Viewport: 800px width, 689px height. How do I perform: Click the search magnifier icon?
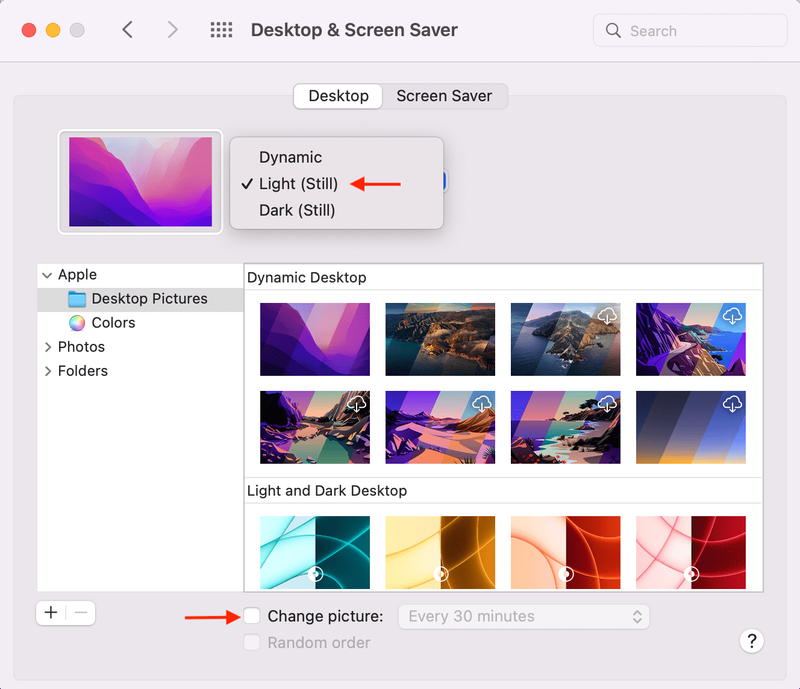click(x=613, y=31)
